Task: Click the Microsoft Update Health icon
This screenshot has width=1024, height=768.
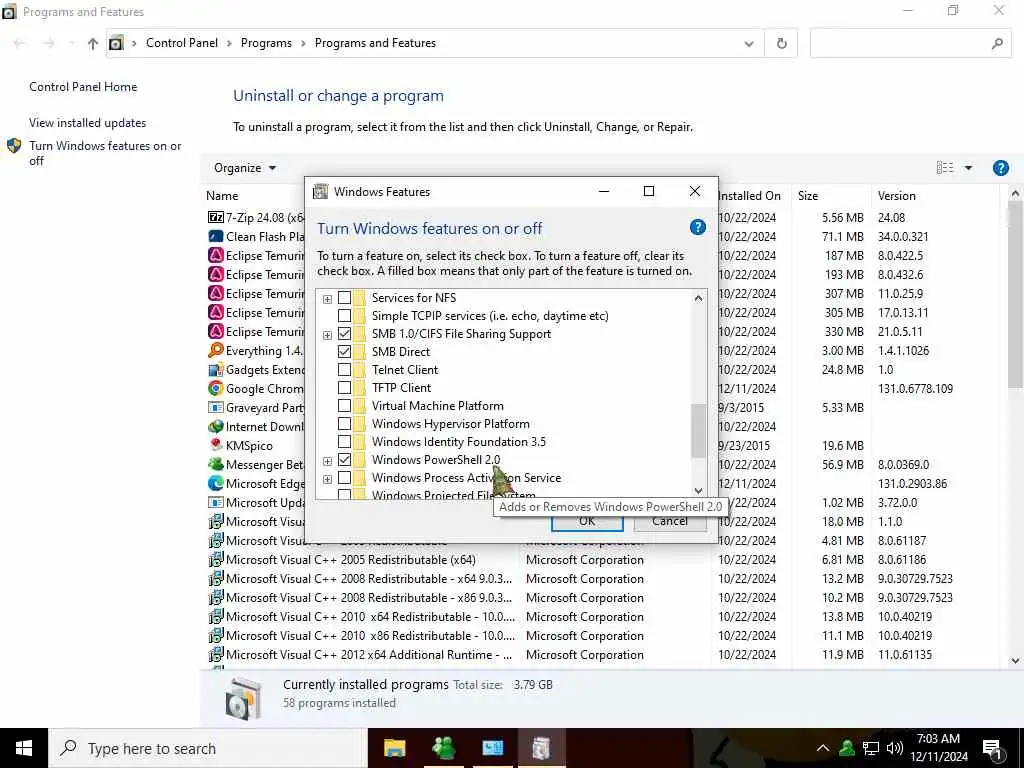Action: [x=216, y=502]
